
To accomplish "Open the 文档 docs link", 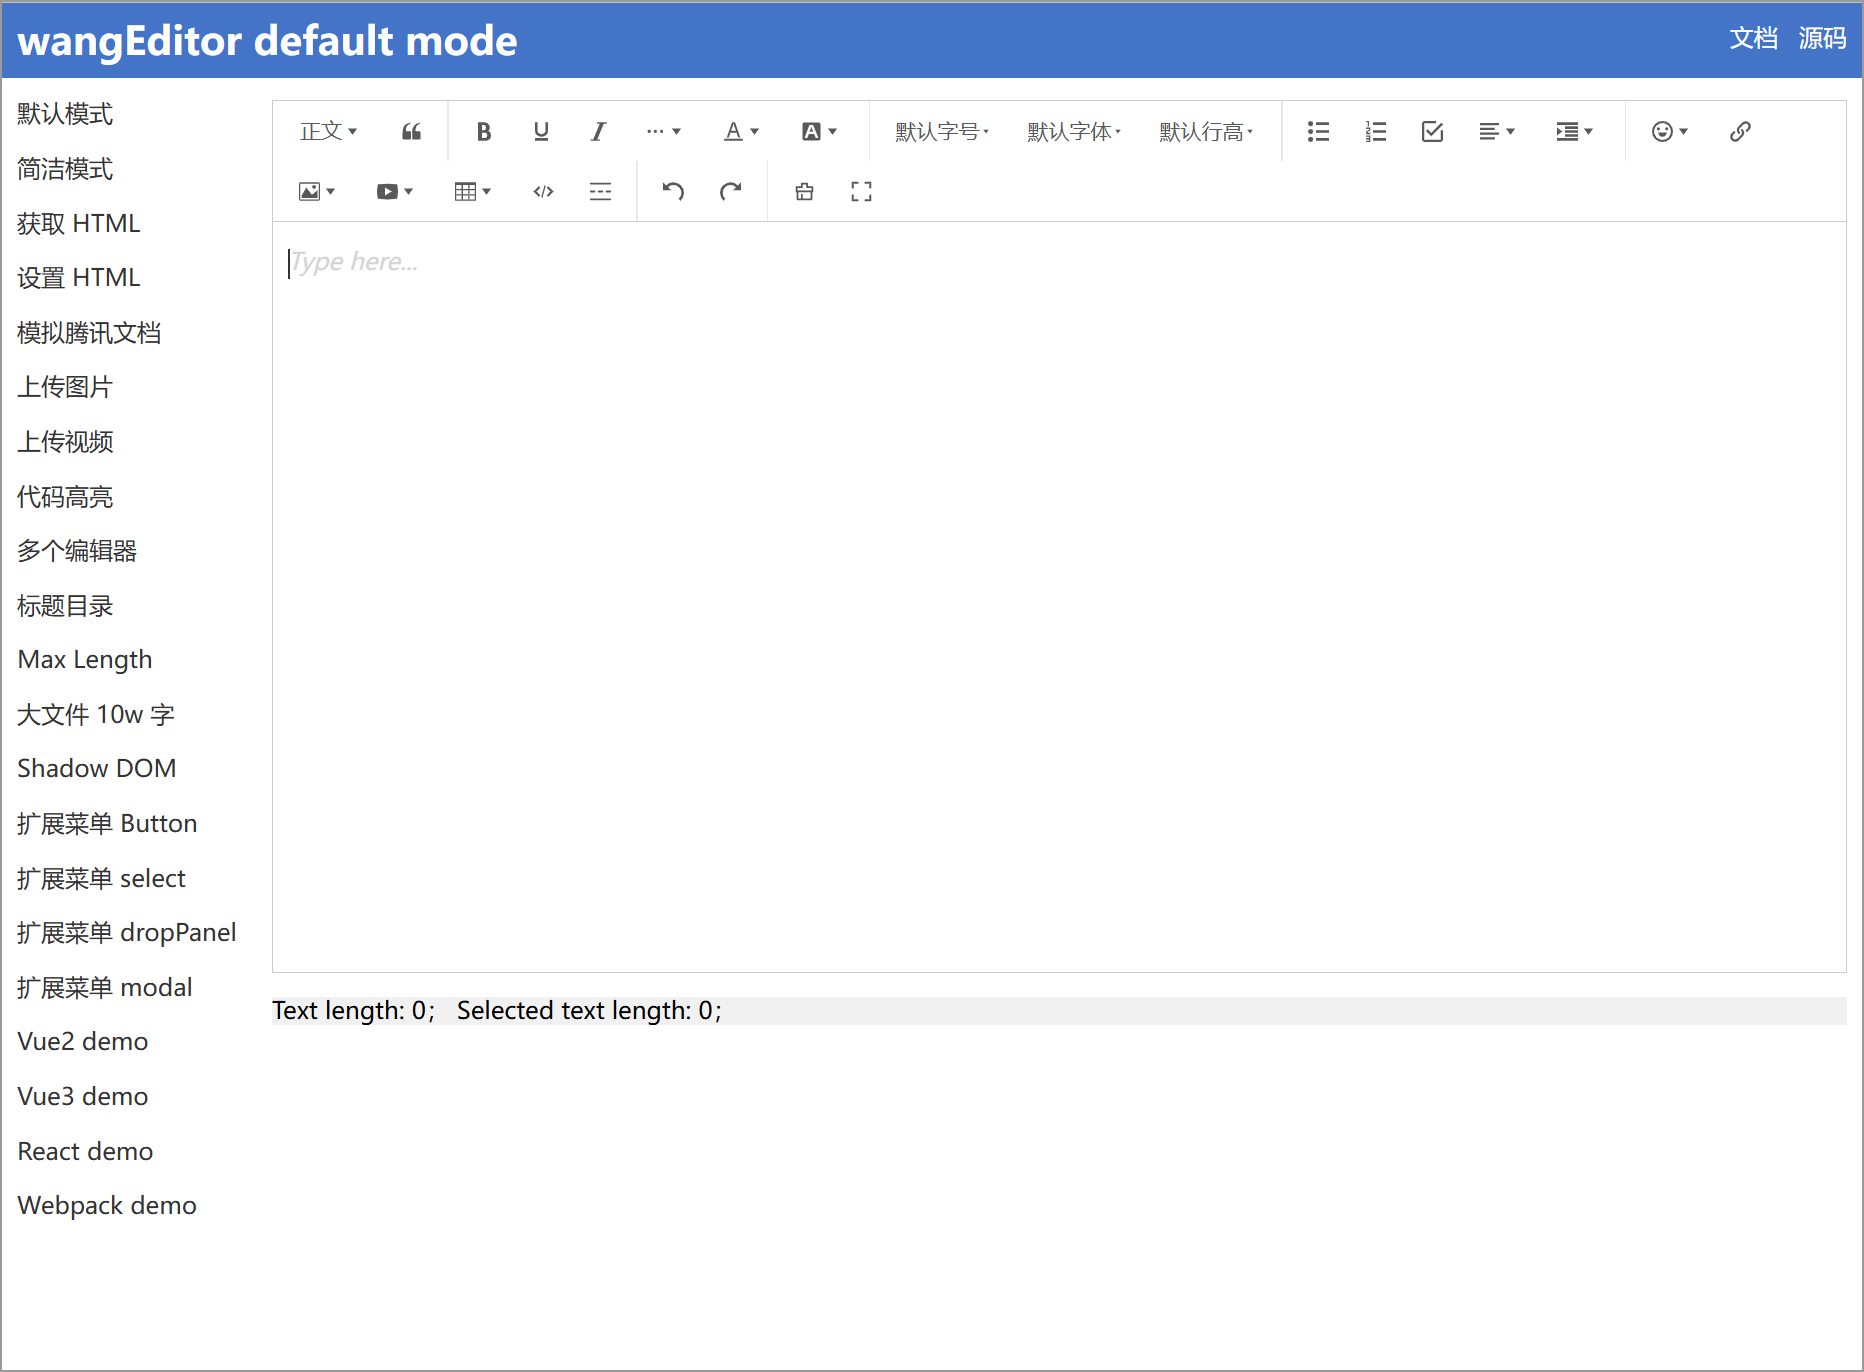I will pyautogui.click(x=1754, y=39).
